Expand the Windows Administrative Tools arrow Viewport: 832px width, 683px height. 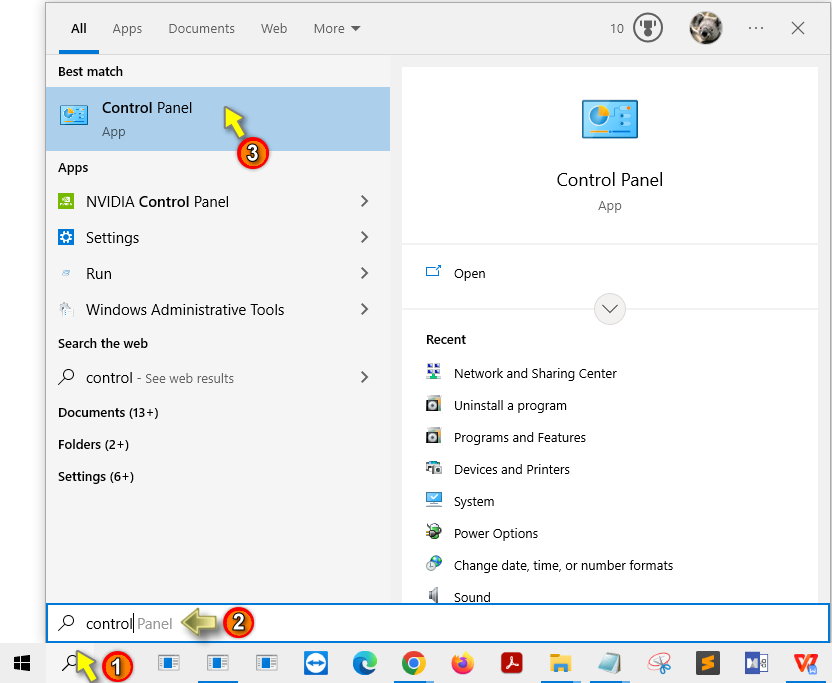point(364,309)
